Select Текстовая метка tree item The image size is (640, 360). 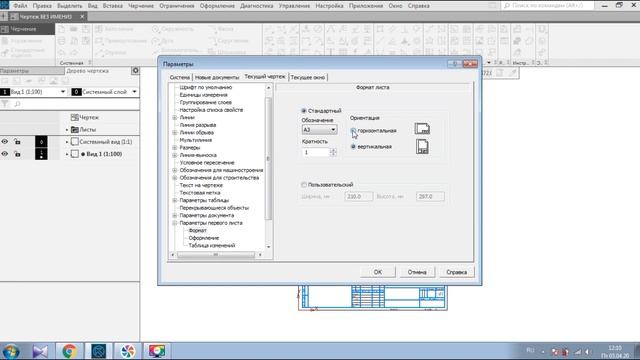click(200, 193)
